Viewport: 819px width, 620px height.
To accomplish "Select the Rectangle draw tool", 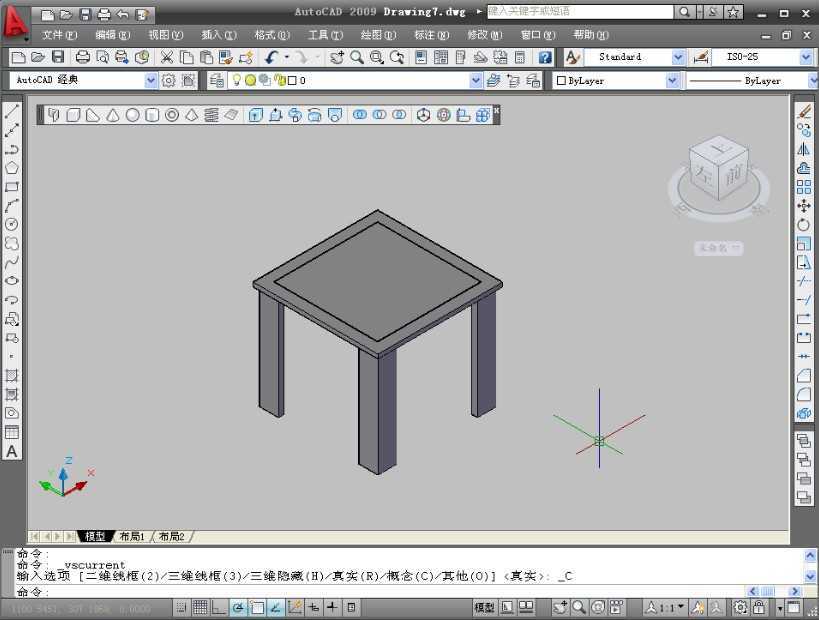I will click(x=11, y=186).
